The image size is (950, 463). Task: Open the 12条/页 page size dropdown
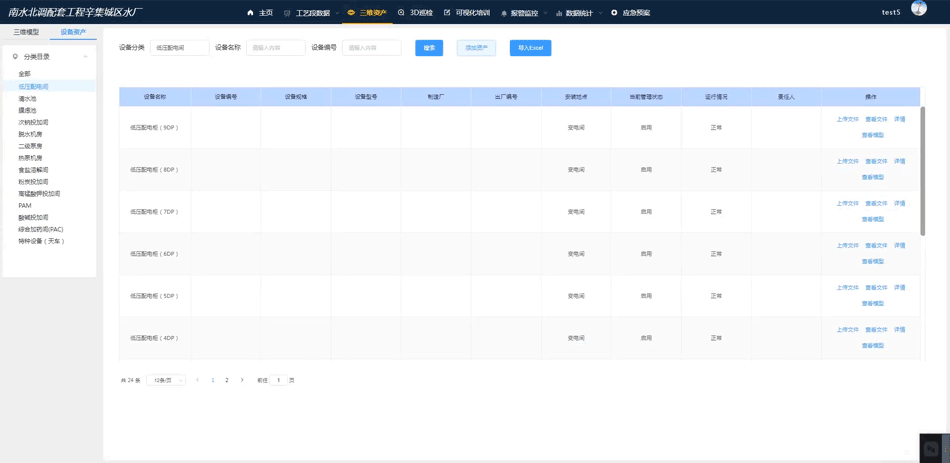click(x=166, y=380)
